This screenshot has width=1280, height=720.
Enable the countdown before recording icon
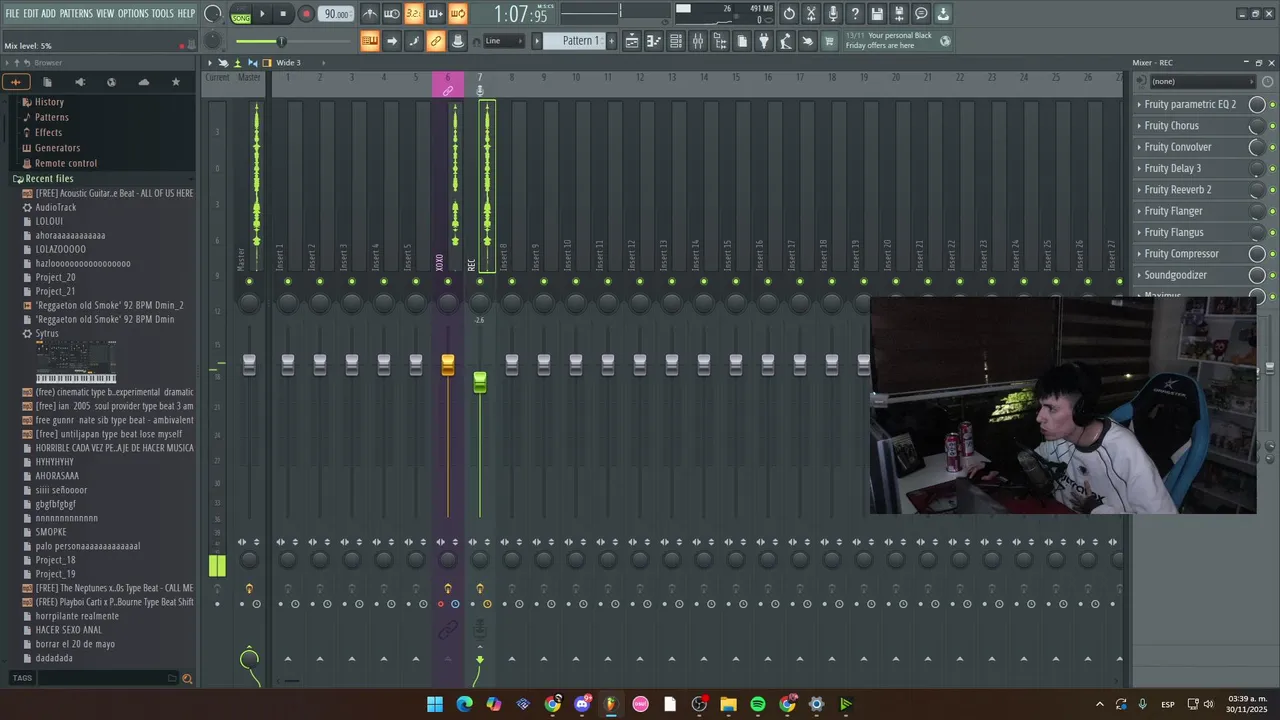413,14
